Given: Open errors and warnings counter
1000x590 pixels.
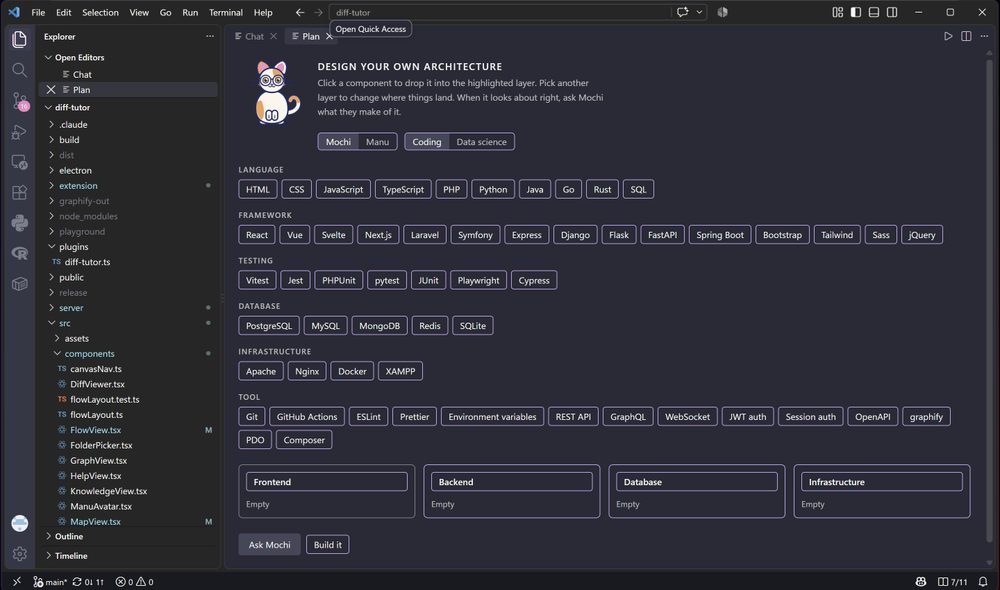Looking at the screenshot, I should (x=135, y=582).
